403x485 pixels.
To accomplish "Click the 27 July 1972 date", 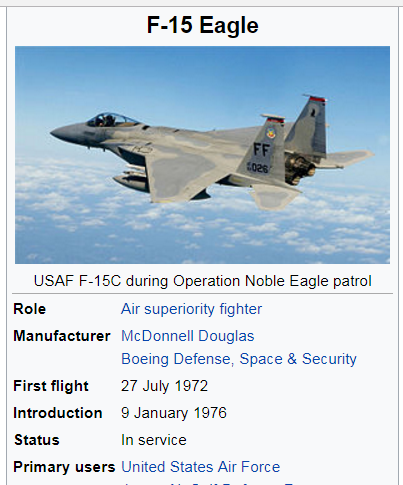I will [x=164, y=386].
